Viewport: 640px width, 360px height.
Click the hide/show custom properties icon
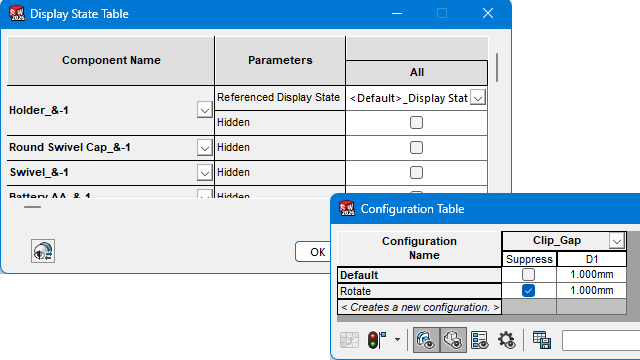tap(480, 340)
